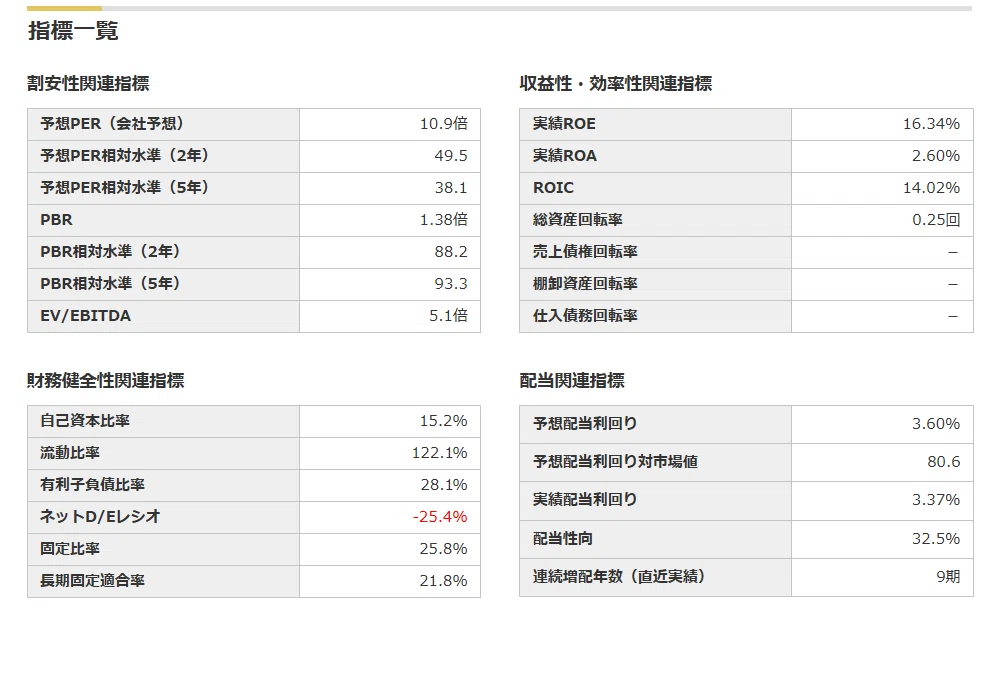Click the red ネットD/Eレシオ value -25.4%

(439, 517)
